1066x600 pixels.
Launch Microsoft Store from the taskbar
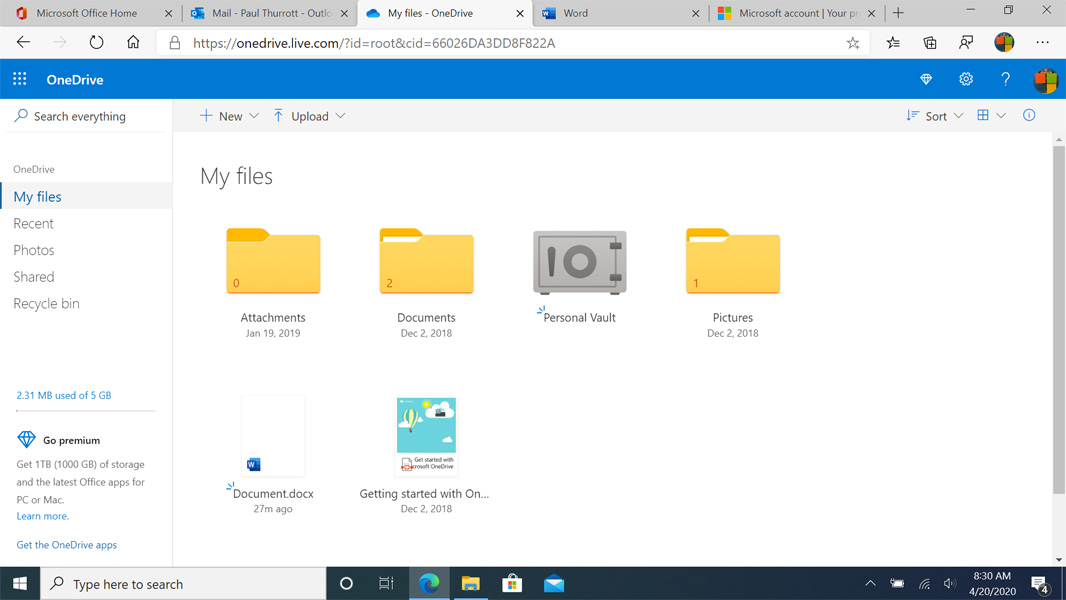tap(512, 584)
